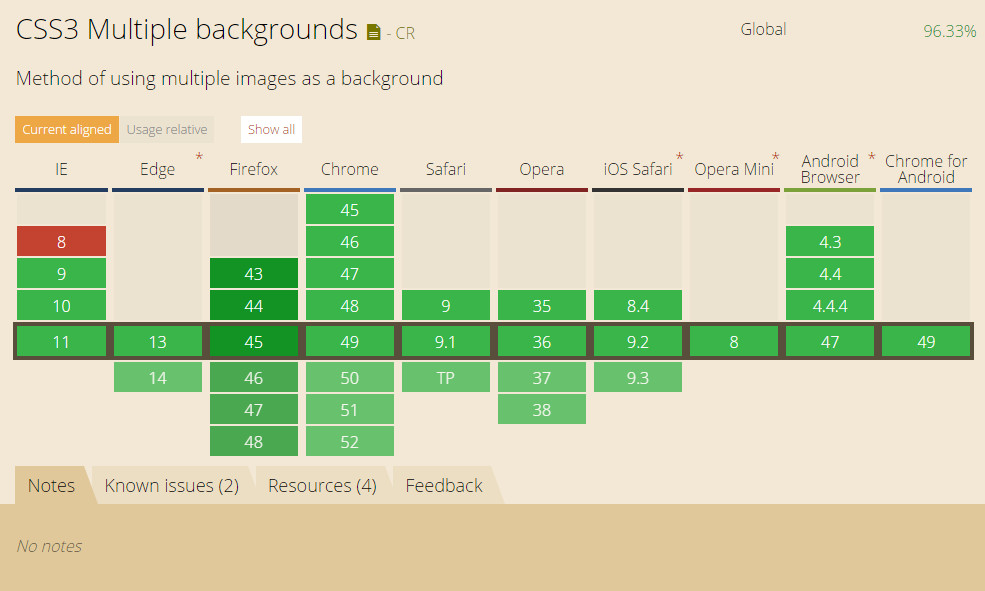The height and width of the screenshot is (591, 985).
Task: Select the Chrome 46 version cell
Action: [349, 241]
